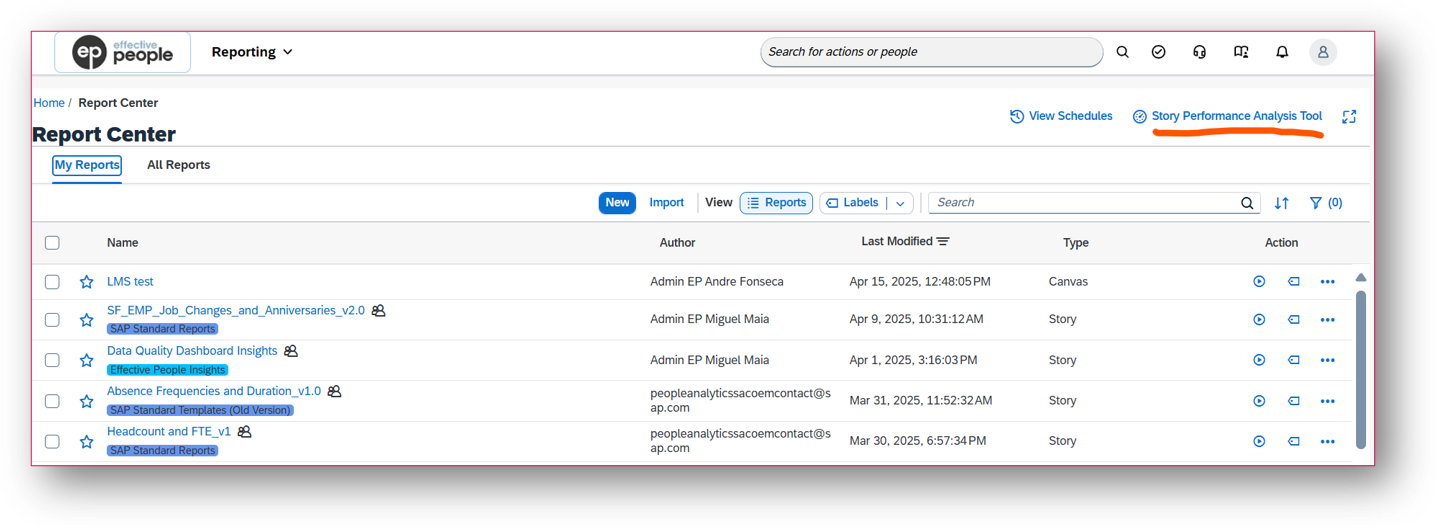Click the Effective People Insights label

click(x=168, y=370)
